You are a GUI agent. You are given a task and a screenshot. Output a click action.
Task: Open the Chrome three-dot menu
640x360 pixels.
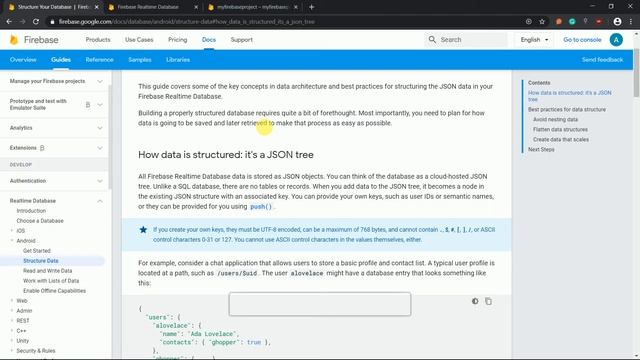(x=631, y=22)
